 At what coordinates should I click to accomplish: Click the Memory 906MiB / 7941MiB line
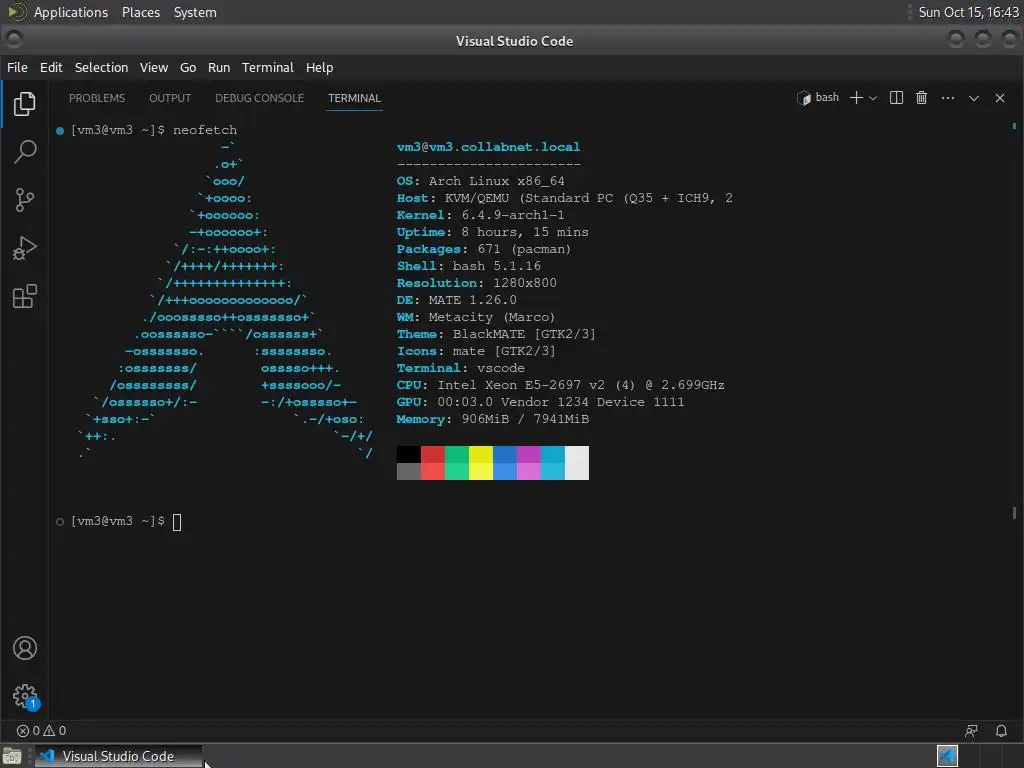pyautogui.click(x=492, y=419)
